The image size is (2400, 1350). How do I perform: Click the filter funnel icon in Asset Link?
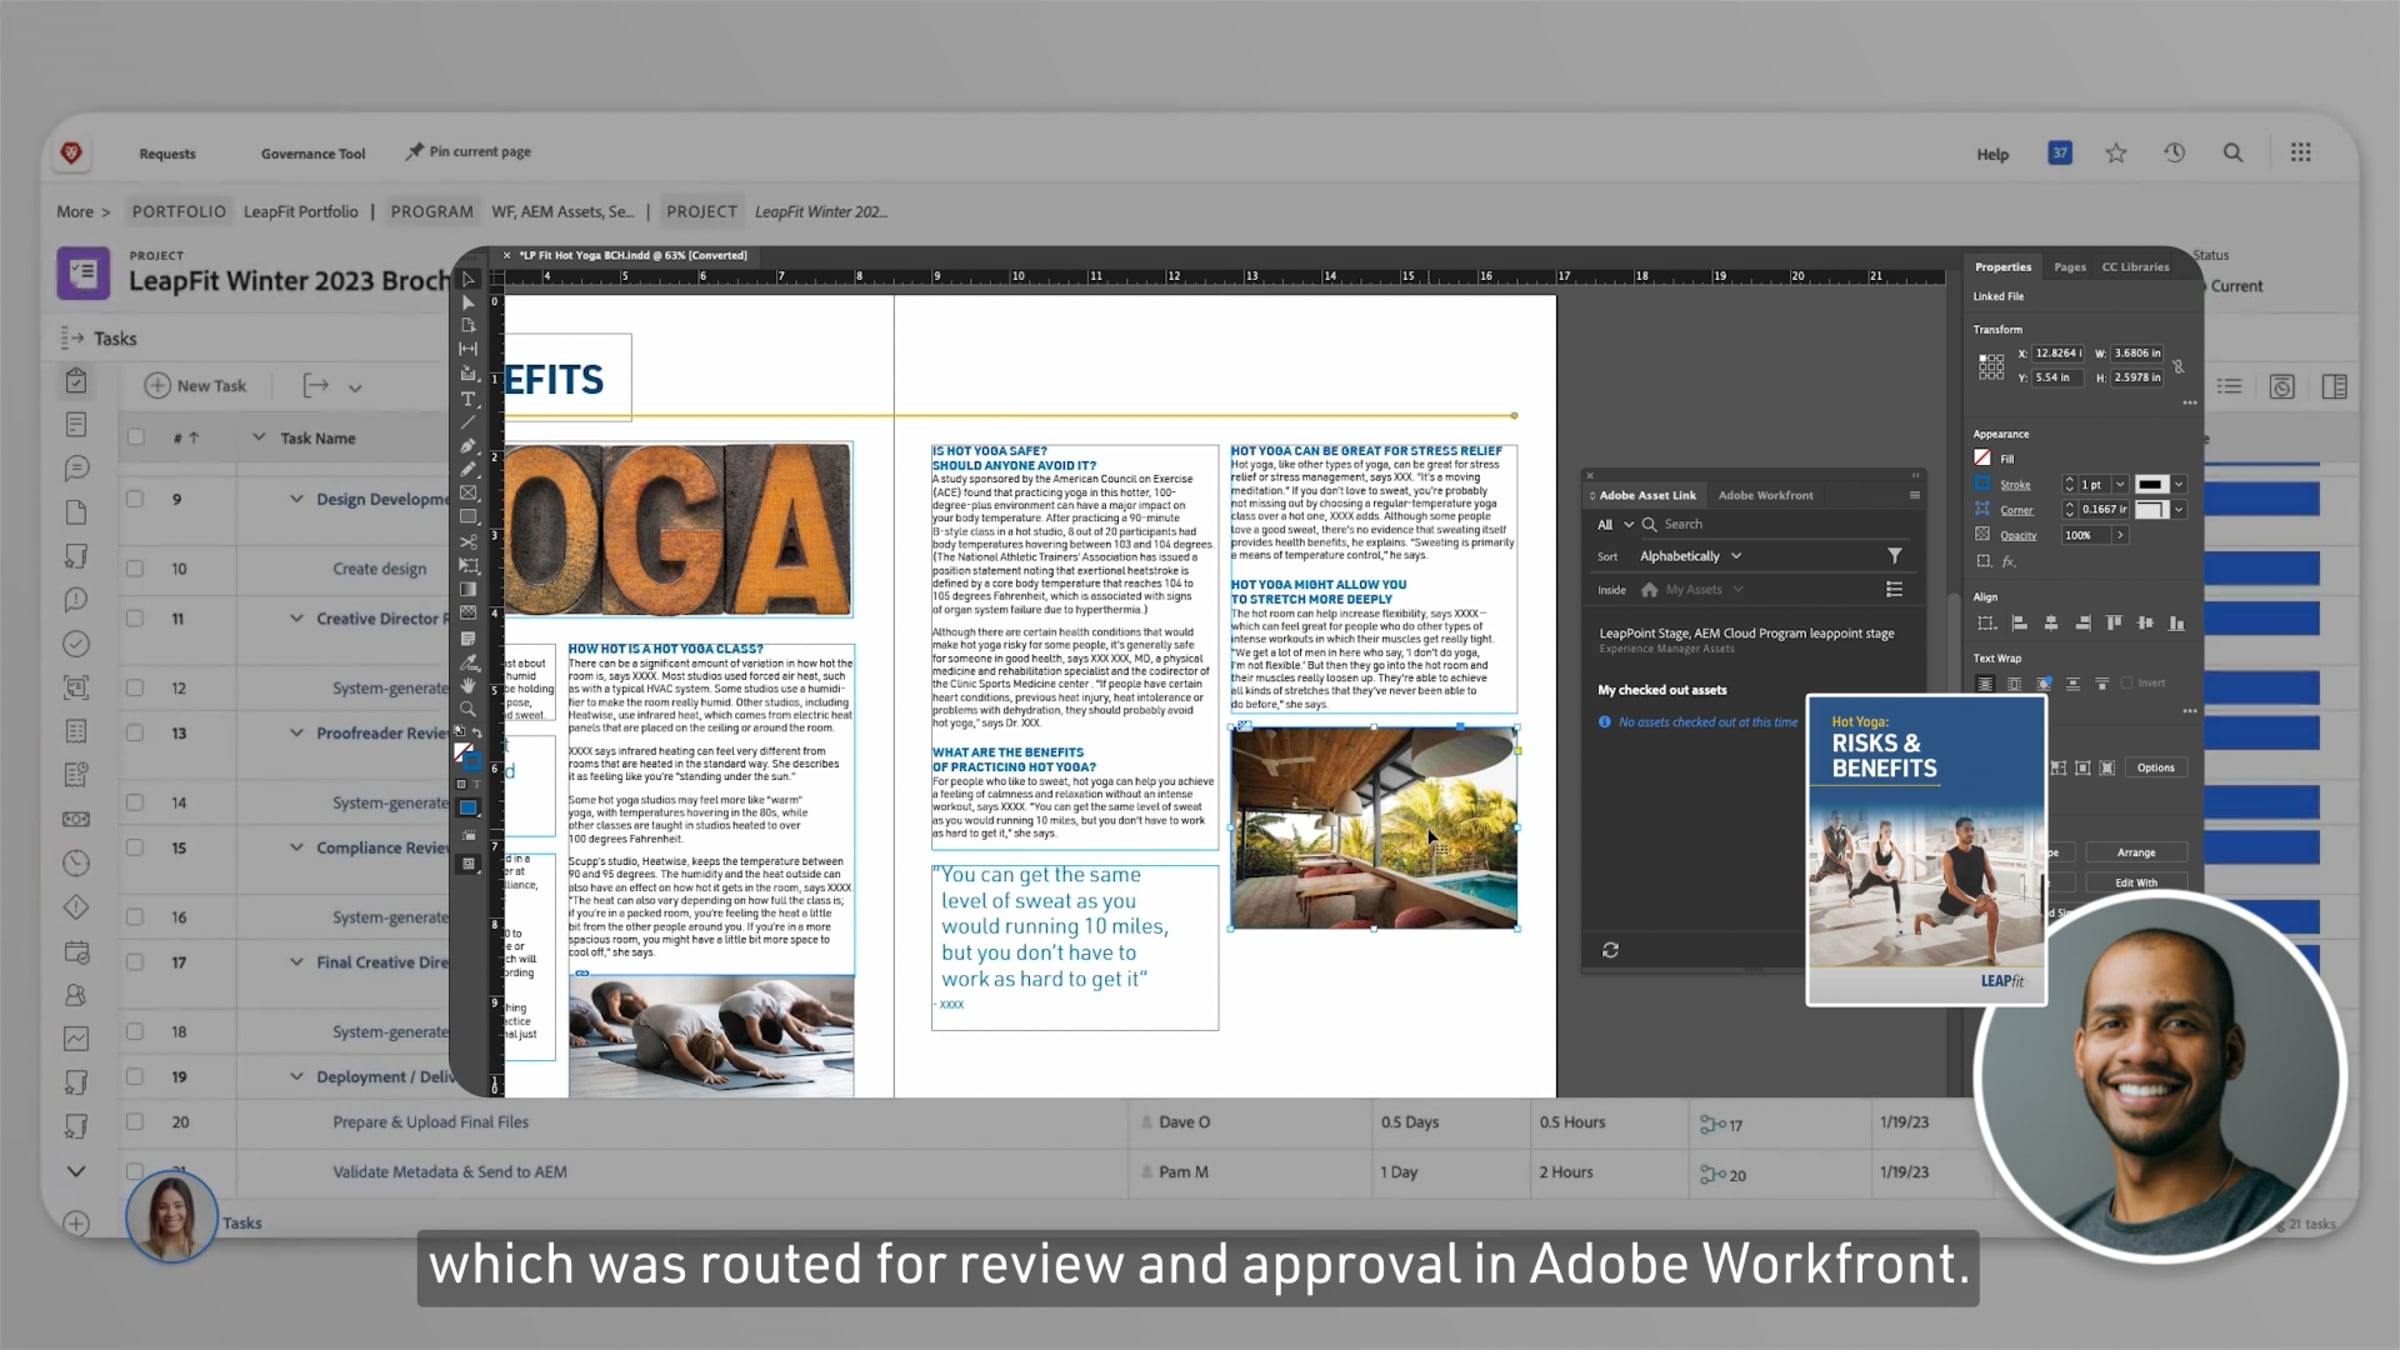click(1894, 556)
